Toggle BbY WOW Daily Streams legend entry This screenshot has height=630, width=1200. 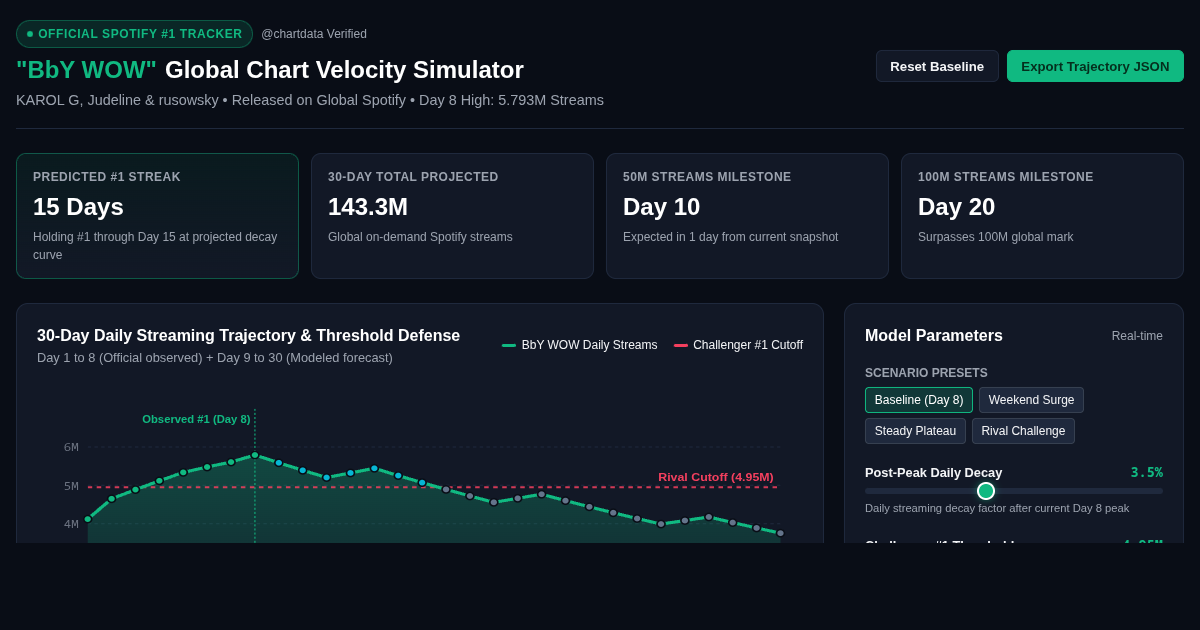pyautogui.click(x=580, y=345)
